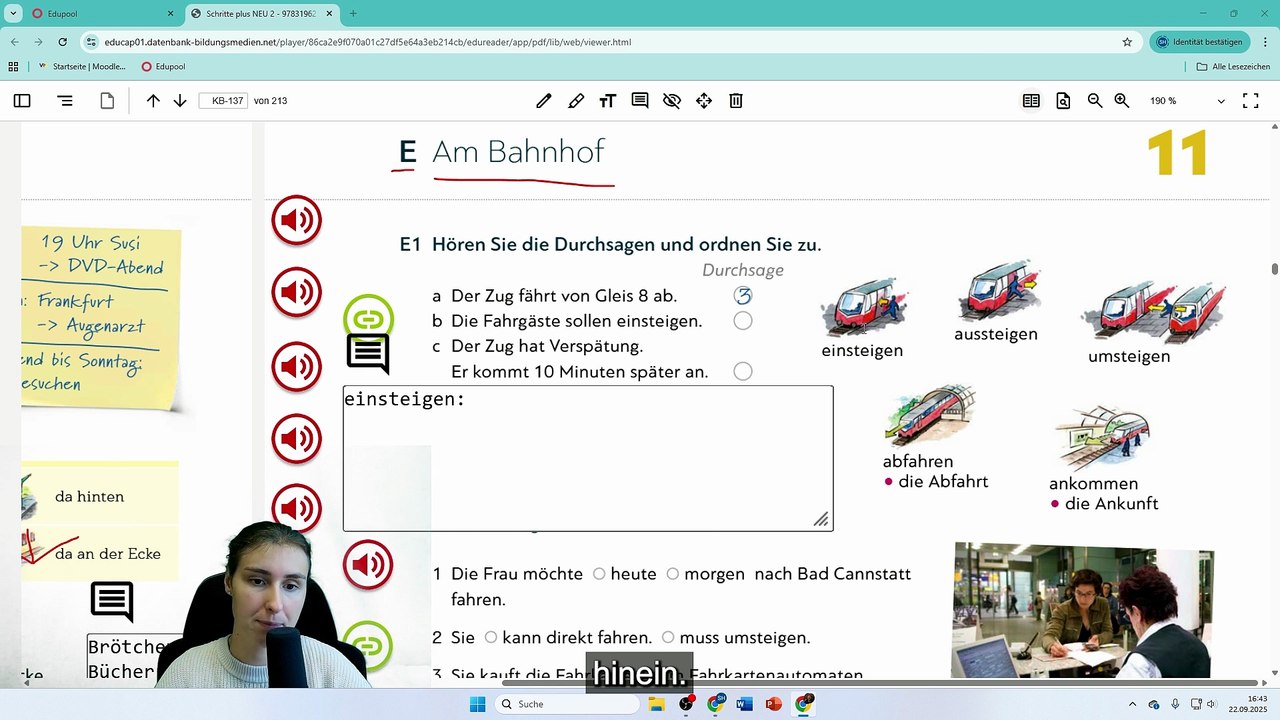Bookmark this page with the star icon
This screenshot has height=720, width=1280.
1127,42
